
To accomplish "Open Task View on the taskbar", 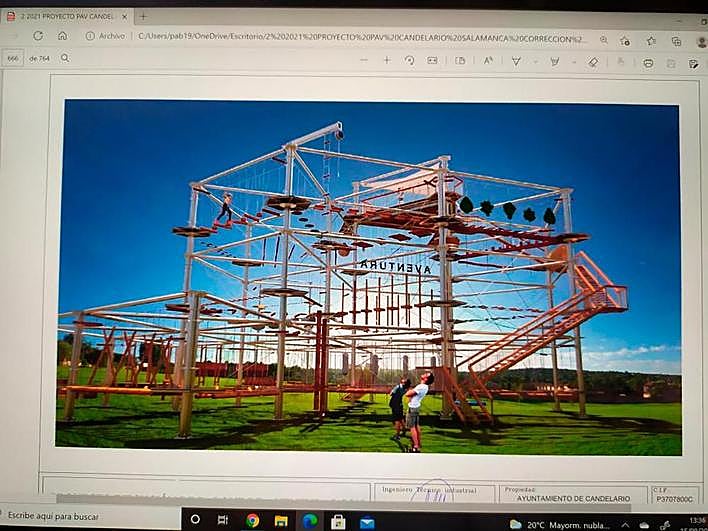I will (223, 520).
